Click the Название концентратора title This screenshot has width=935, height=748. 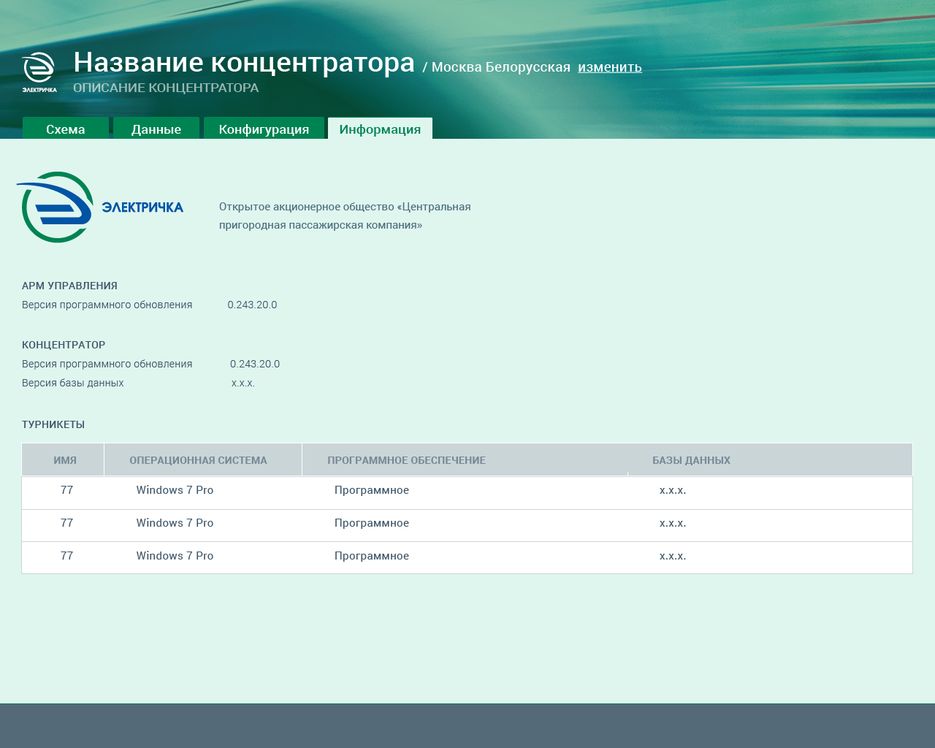coord(244,62)
